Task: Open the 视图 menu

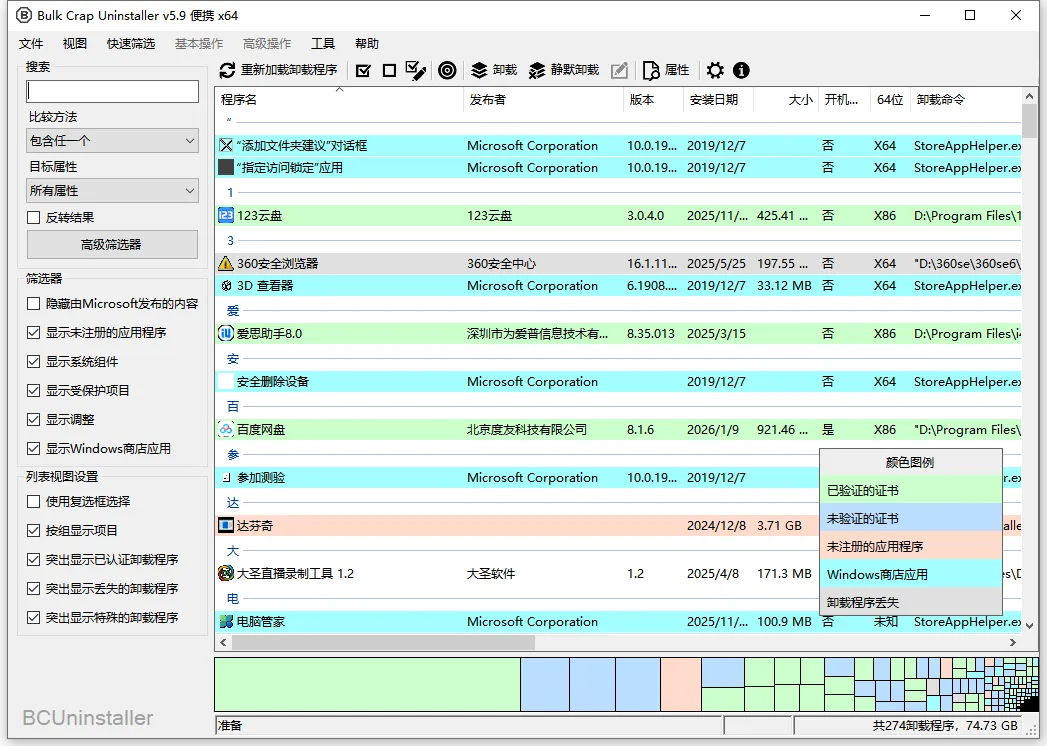Action: click(x=75, y=43)
